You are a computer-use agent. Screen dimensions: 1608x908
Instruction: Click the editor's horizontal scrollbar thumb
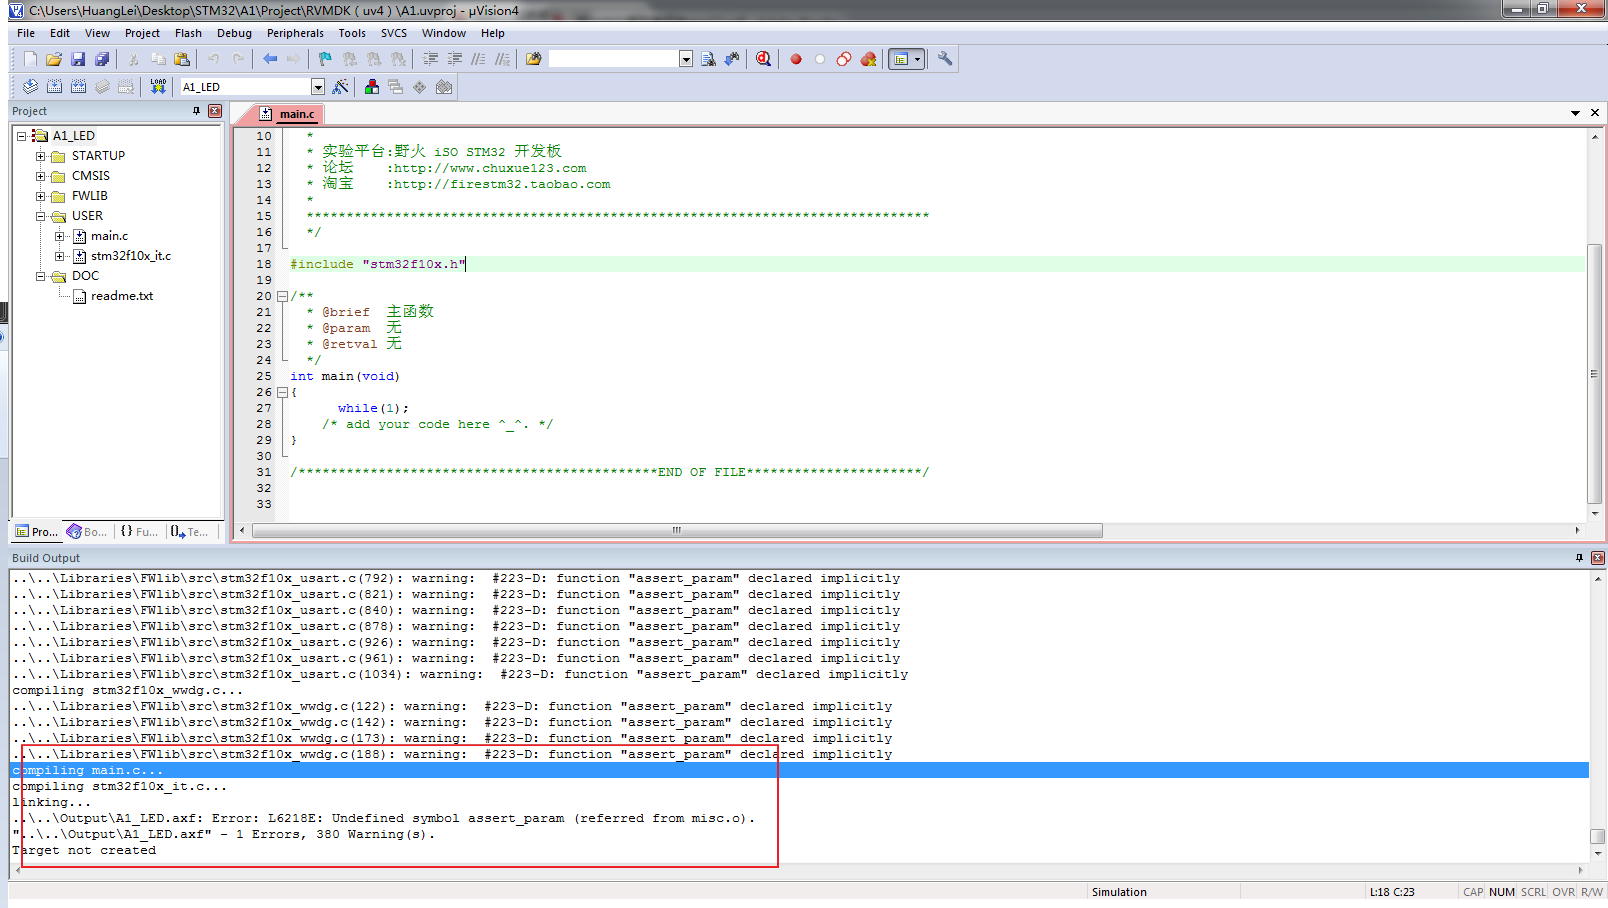coord(676,531)
